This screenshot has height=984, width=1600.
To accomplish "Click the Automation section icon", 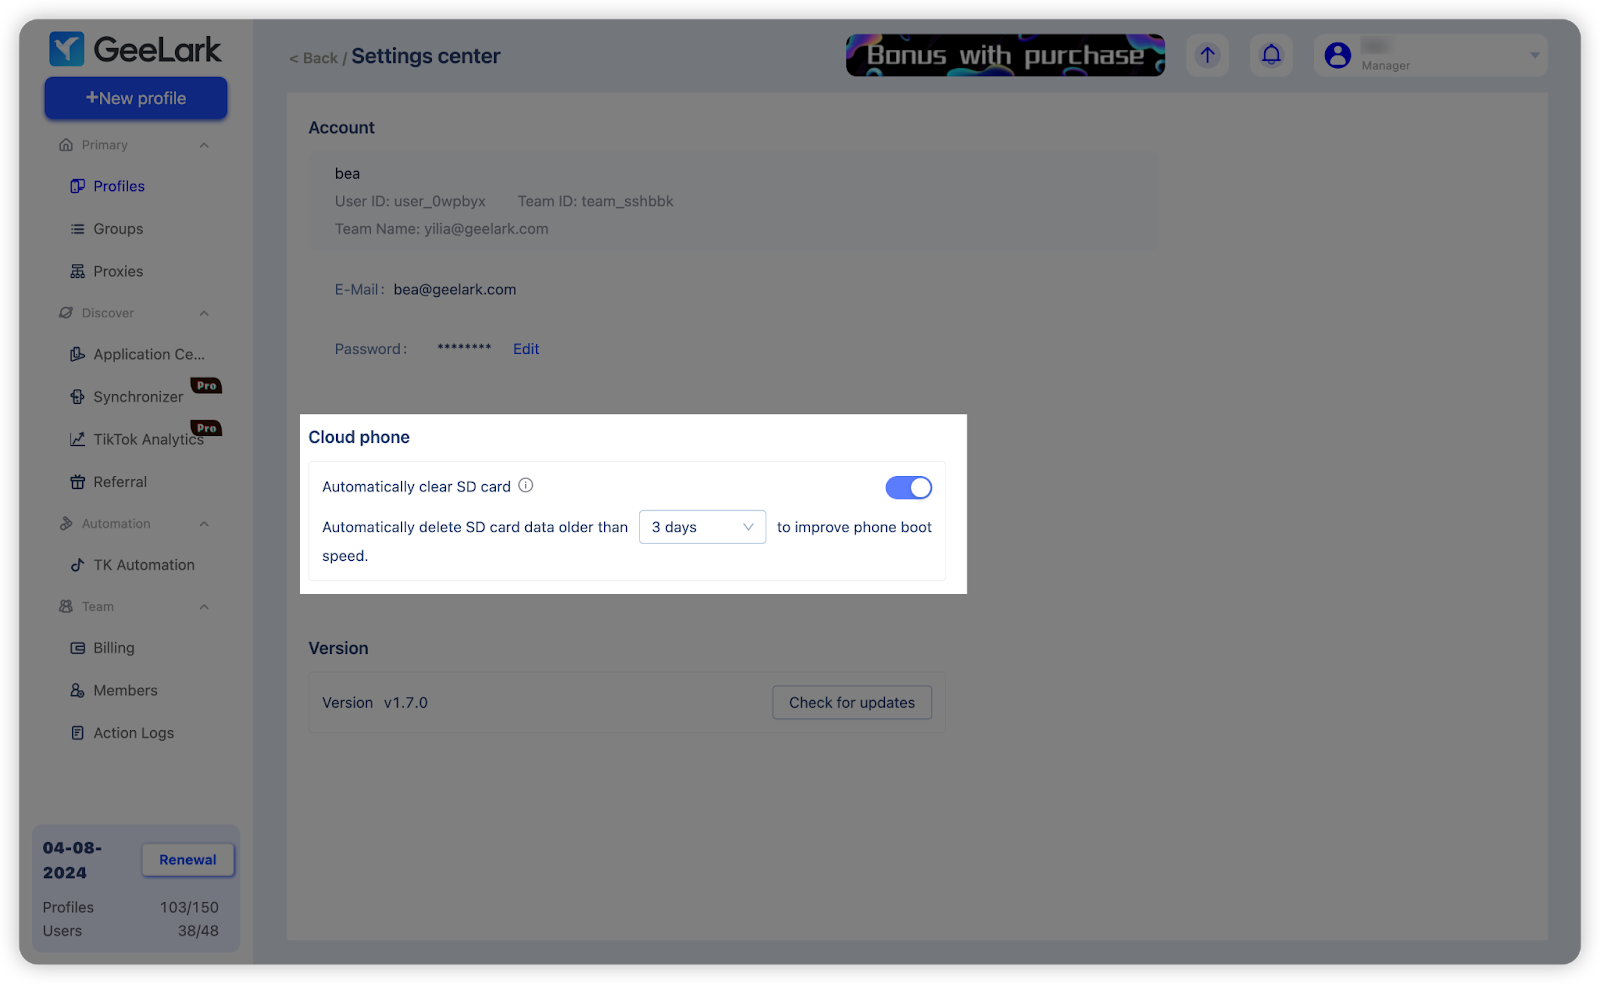I will (x=66, y=524).
